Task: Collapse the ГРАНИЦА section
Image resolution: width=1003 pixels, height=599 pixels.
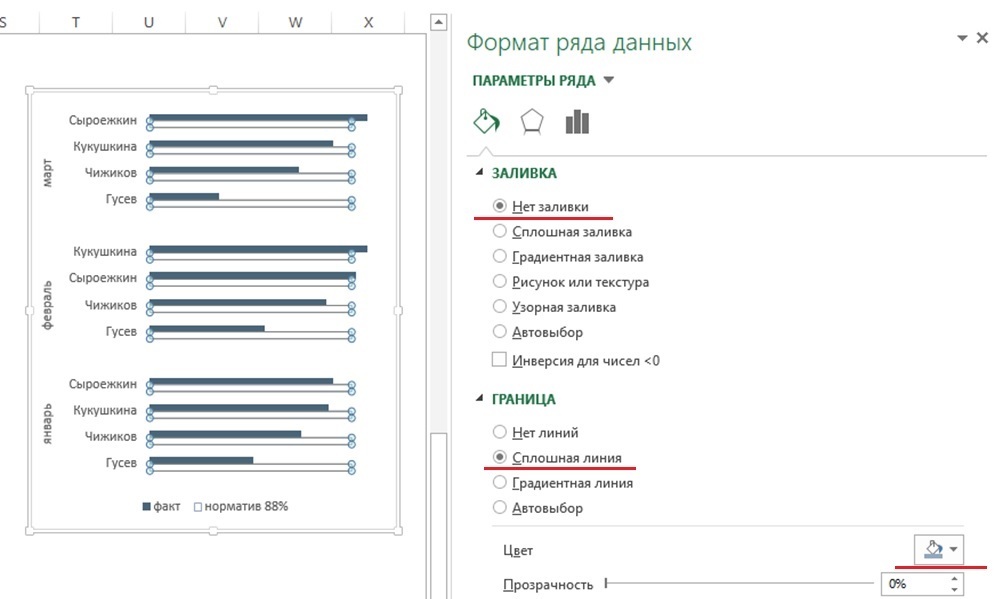Action: pos(477,399)
